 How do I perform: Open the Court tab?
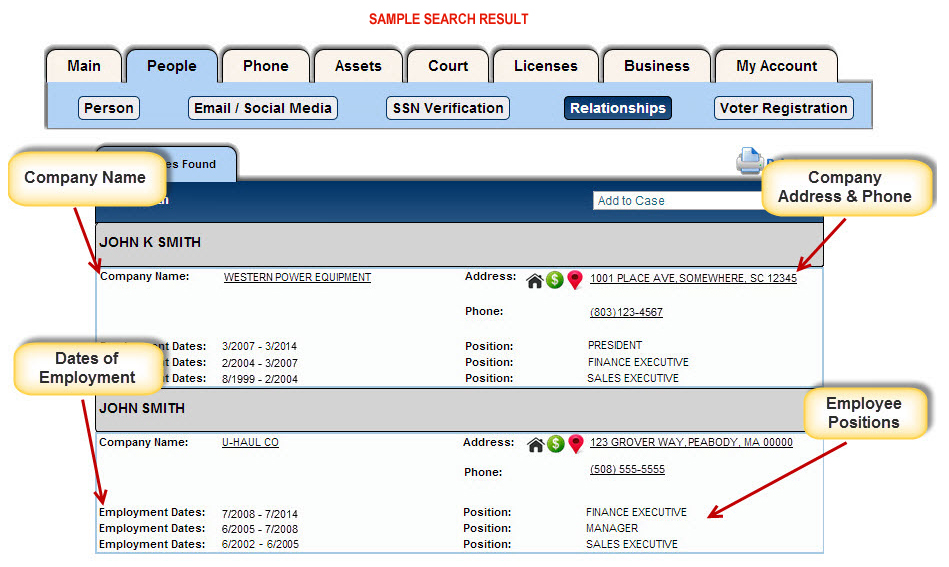pyautogui.click(x=448, y=66)
